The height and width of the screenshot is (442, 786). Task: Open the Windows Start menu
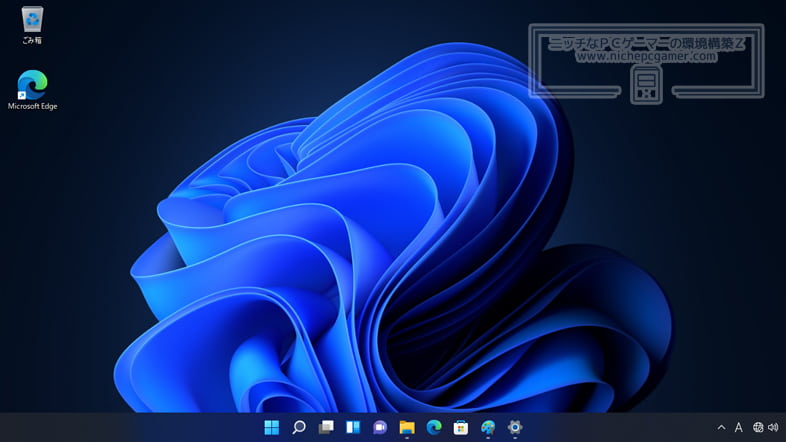[x=271, y=427]
